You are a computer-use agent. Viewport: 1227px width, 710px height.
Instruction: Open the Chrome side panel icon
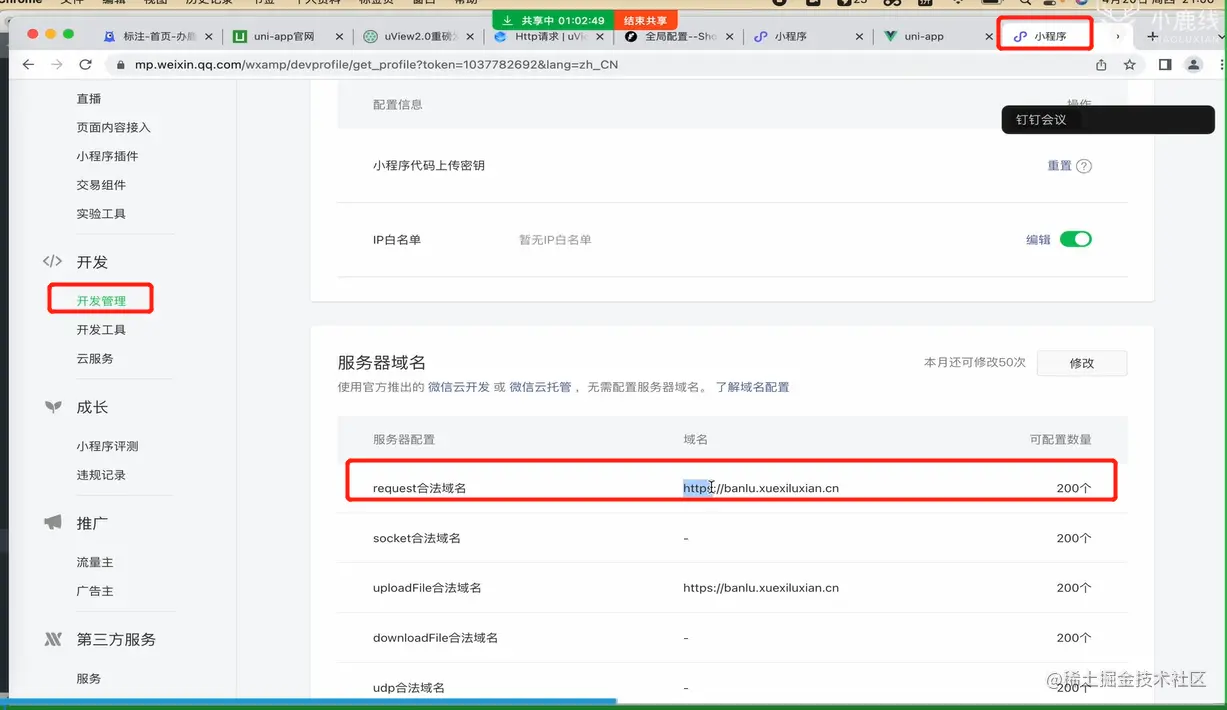pos(1165,65)
